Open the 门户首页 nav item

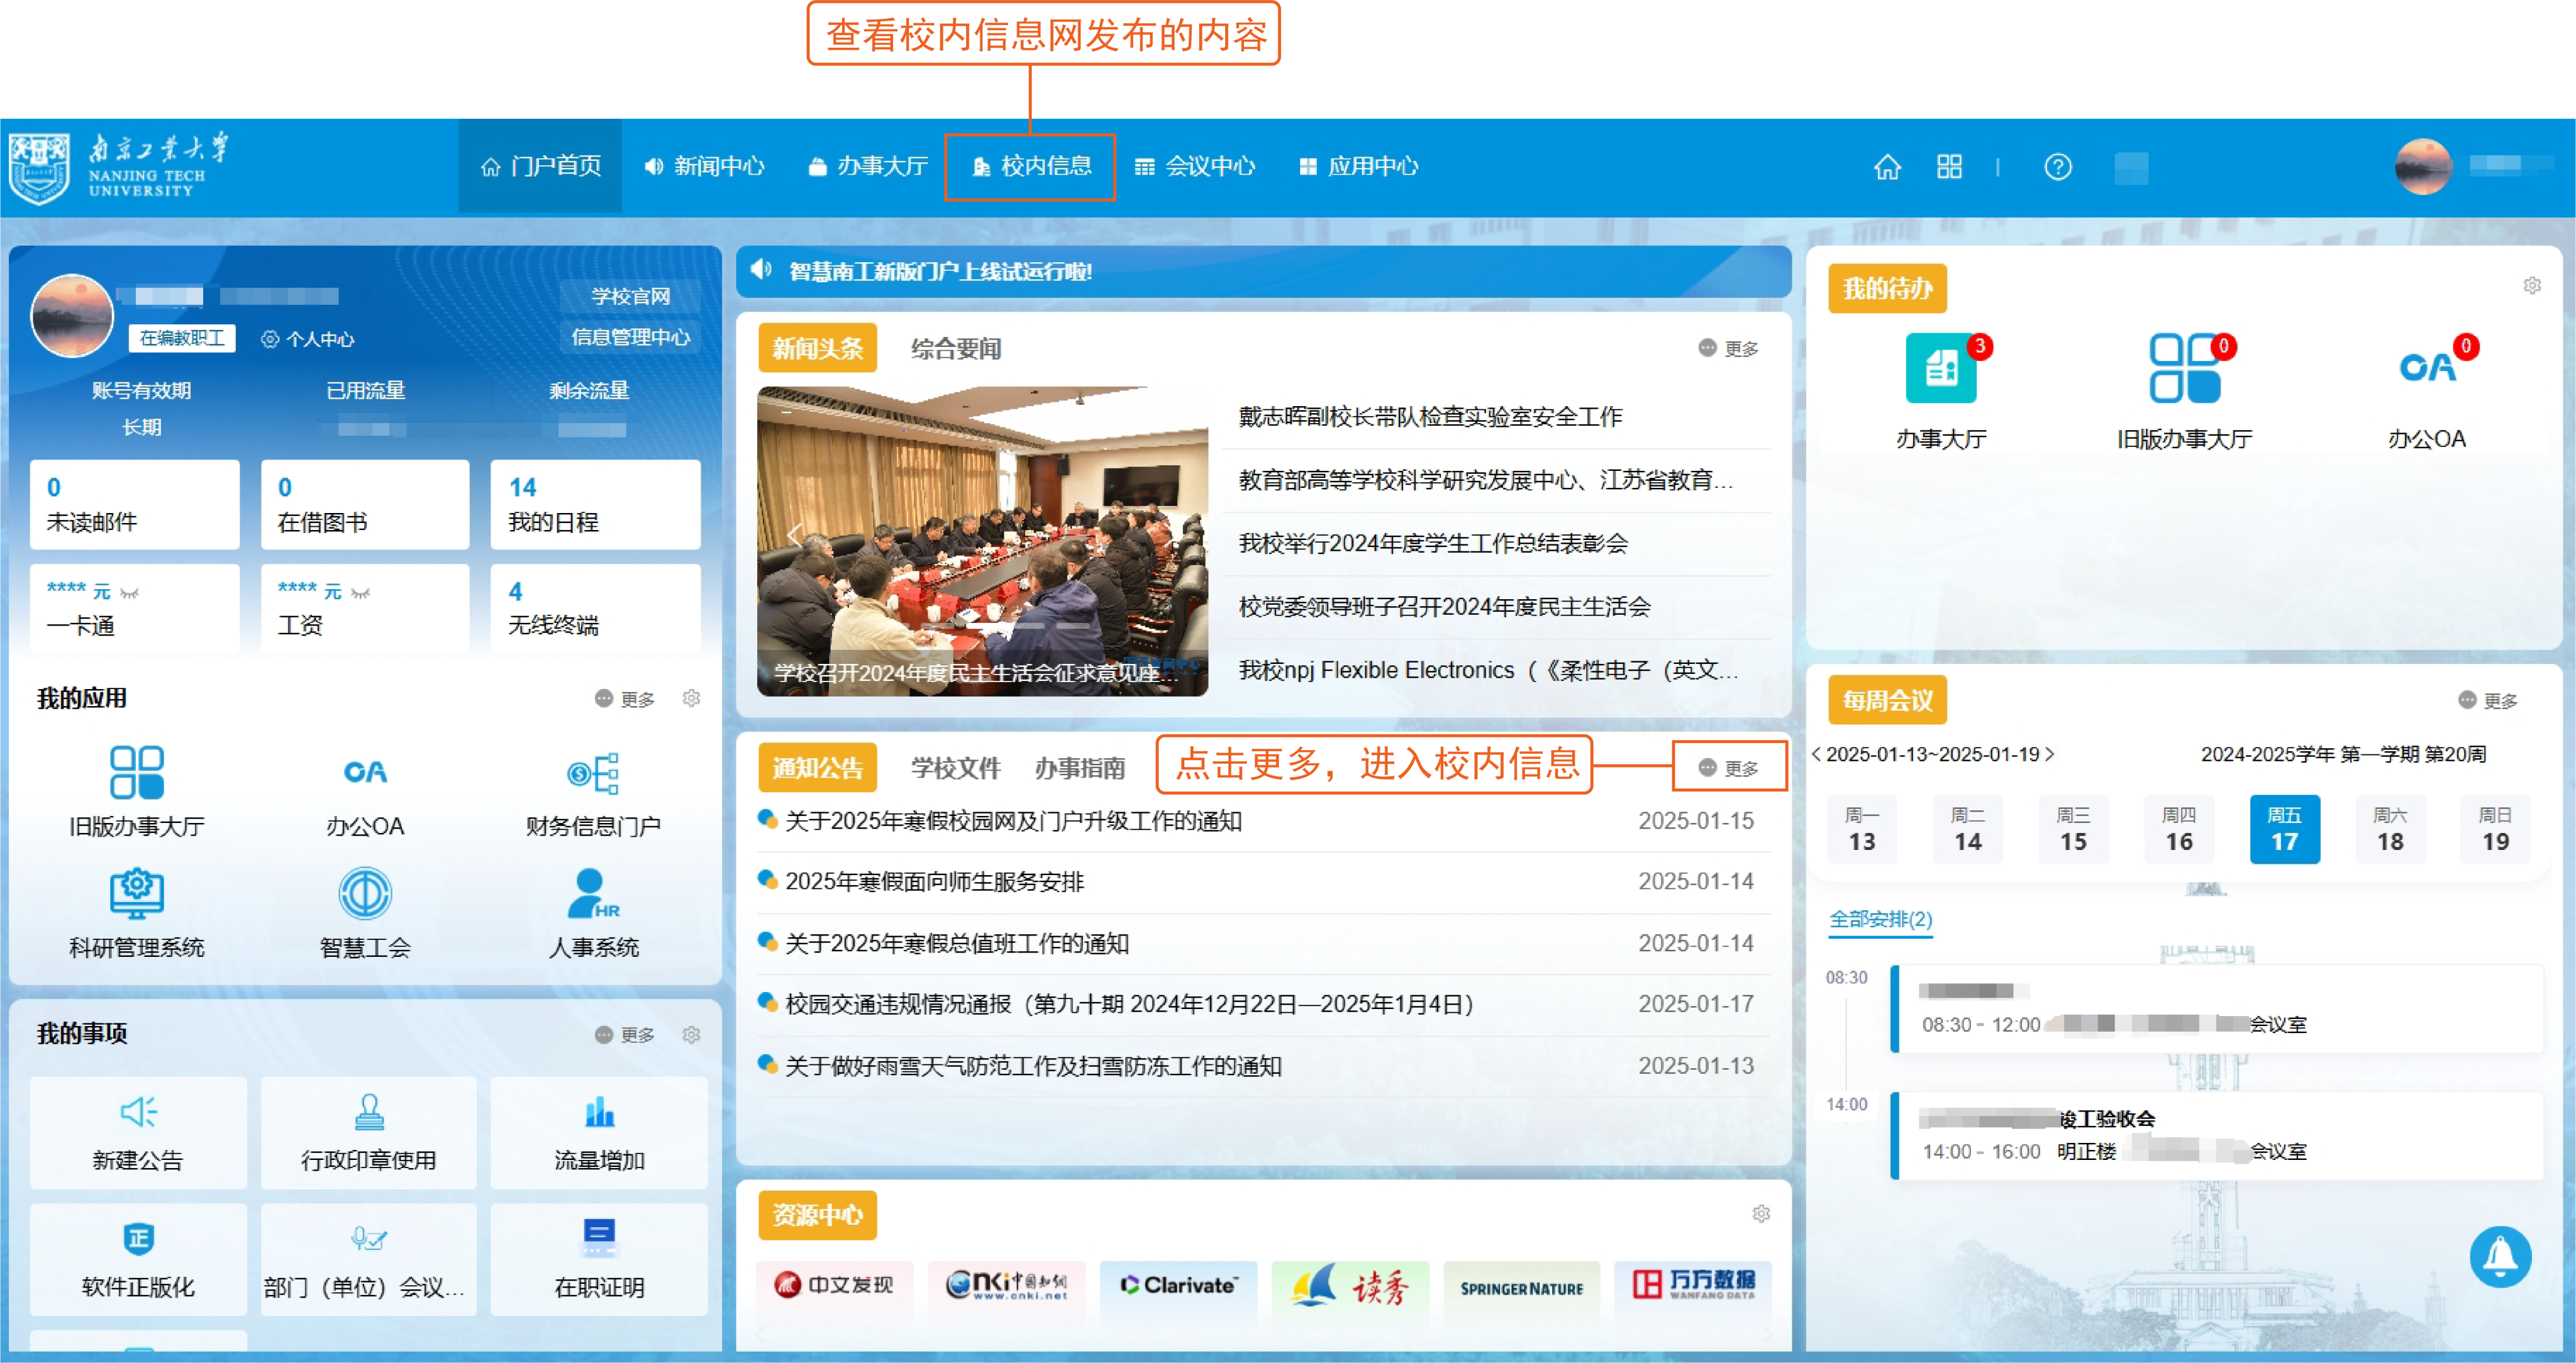coord(540,166)
